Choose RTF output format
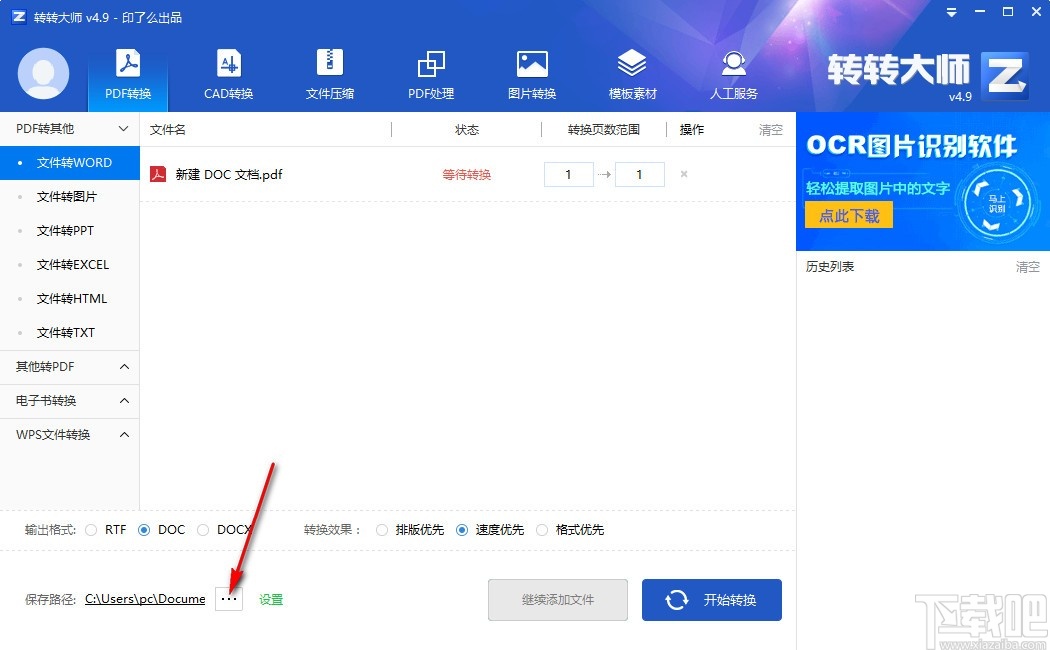Screen dimensions: 1050x650 tap(91, 530)
